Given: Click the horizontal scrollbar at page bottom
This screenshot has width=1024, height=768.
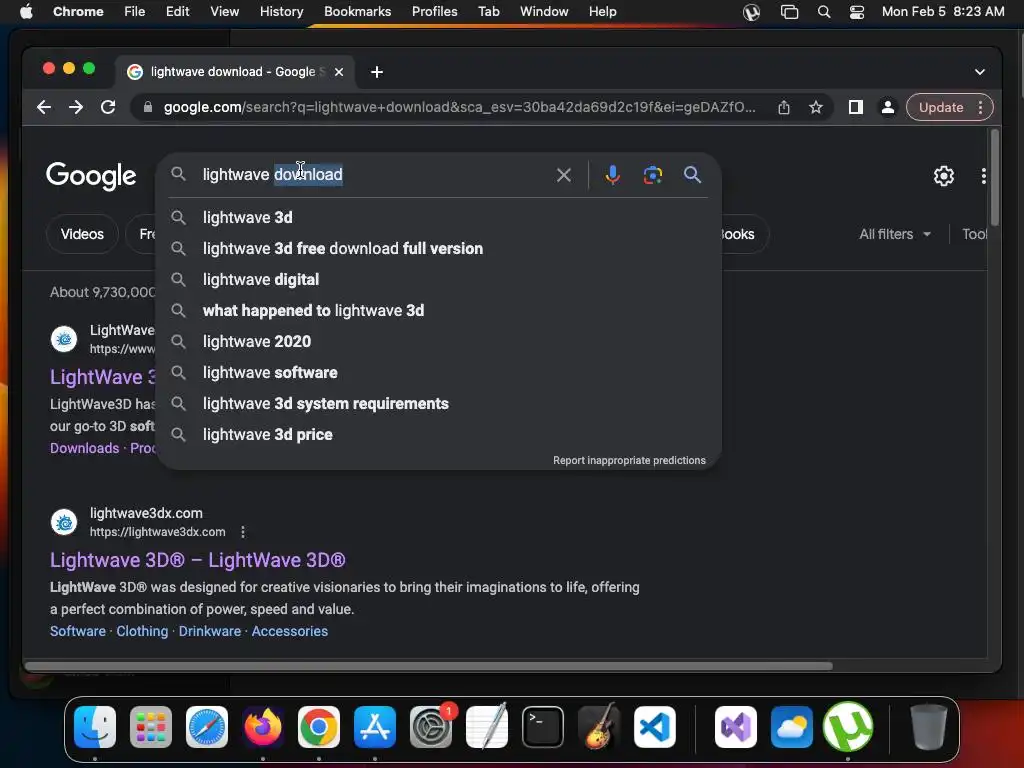Looking at the screenshot, I should click(428, 666).
